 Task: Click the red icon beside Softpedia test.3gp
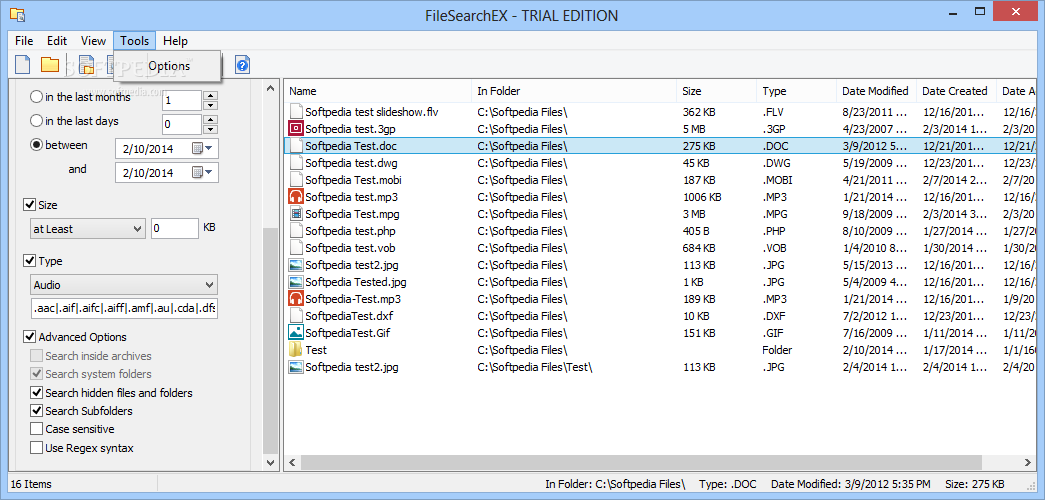click(x=296, y=128)
